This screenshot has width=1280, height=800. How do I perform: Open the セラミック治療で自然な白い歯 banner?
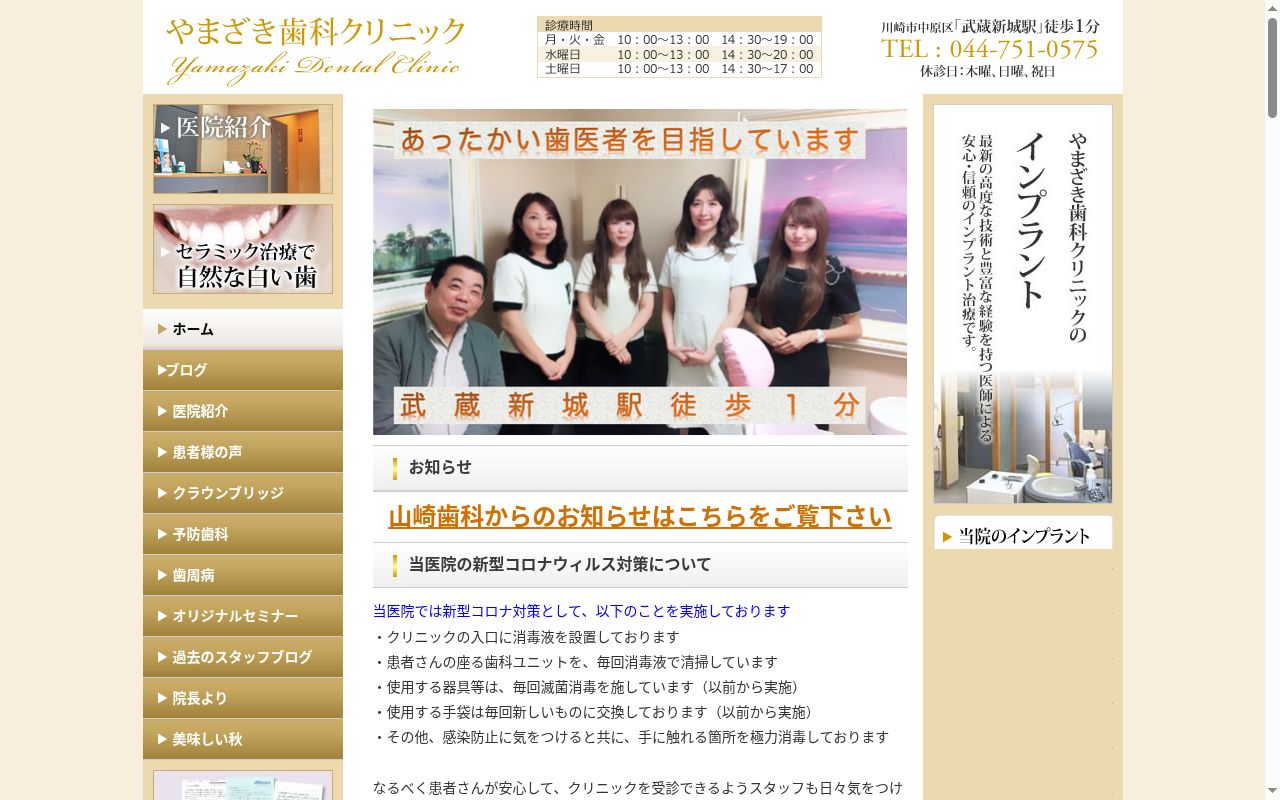(x=243, y=249)
